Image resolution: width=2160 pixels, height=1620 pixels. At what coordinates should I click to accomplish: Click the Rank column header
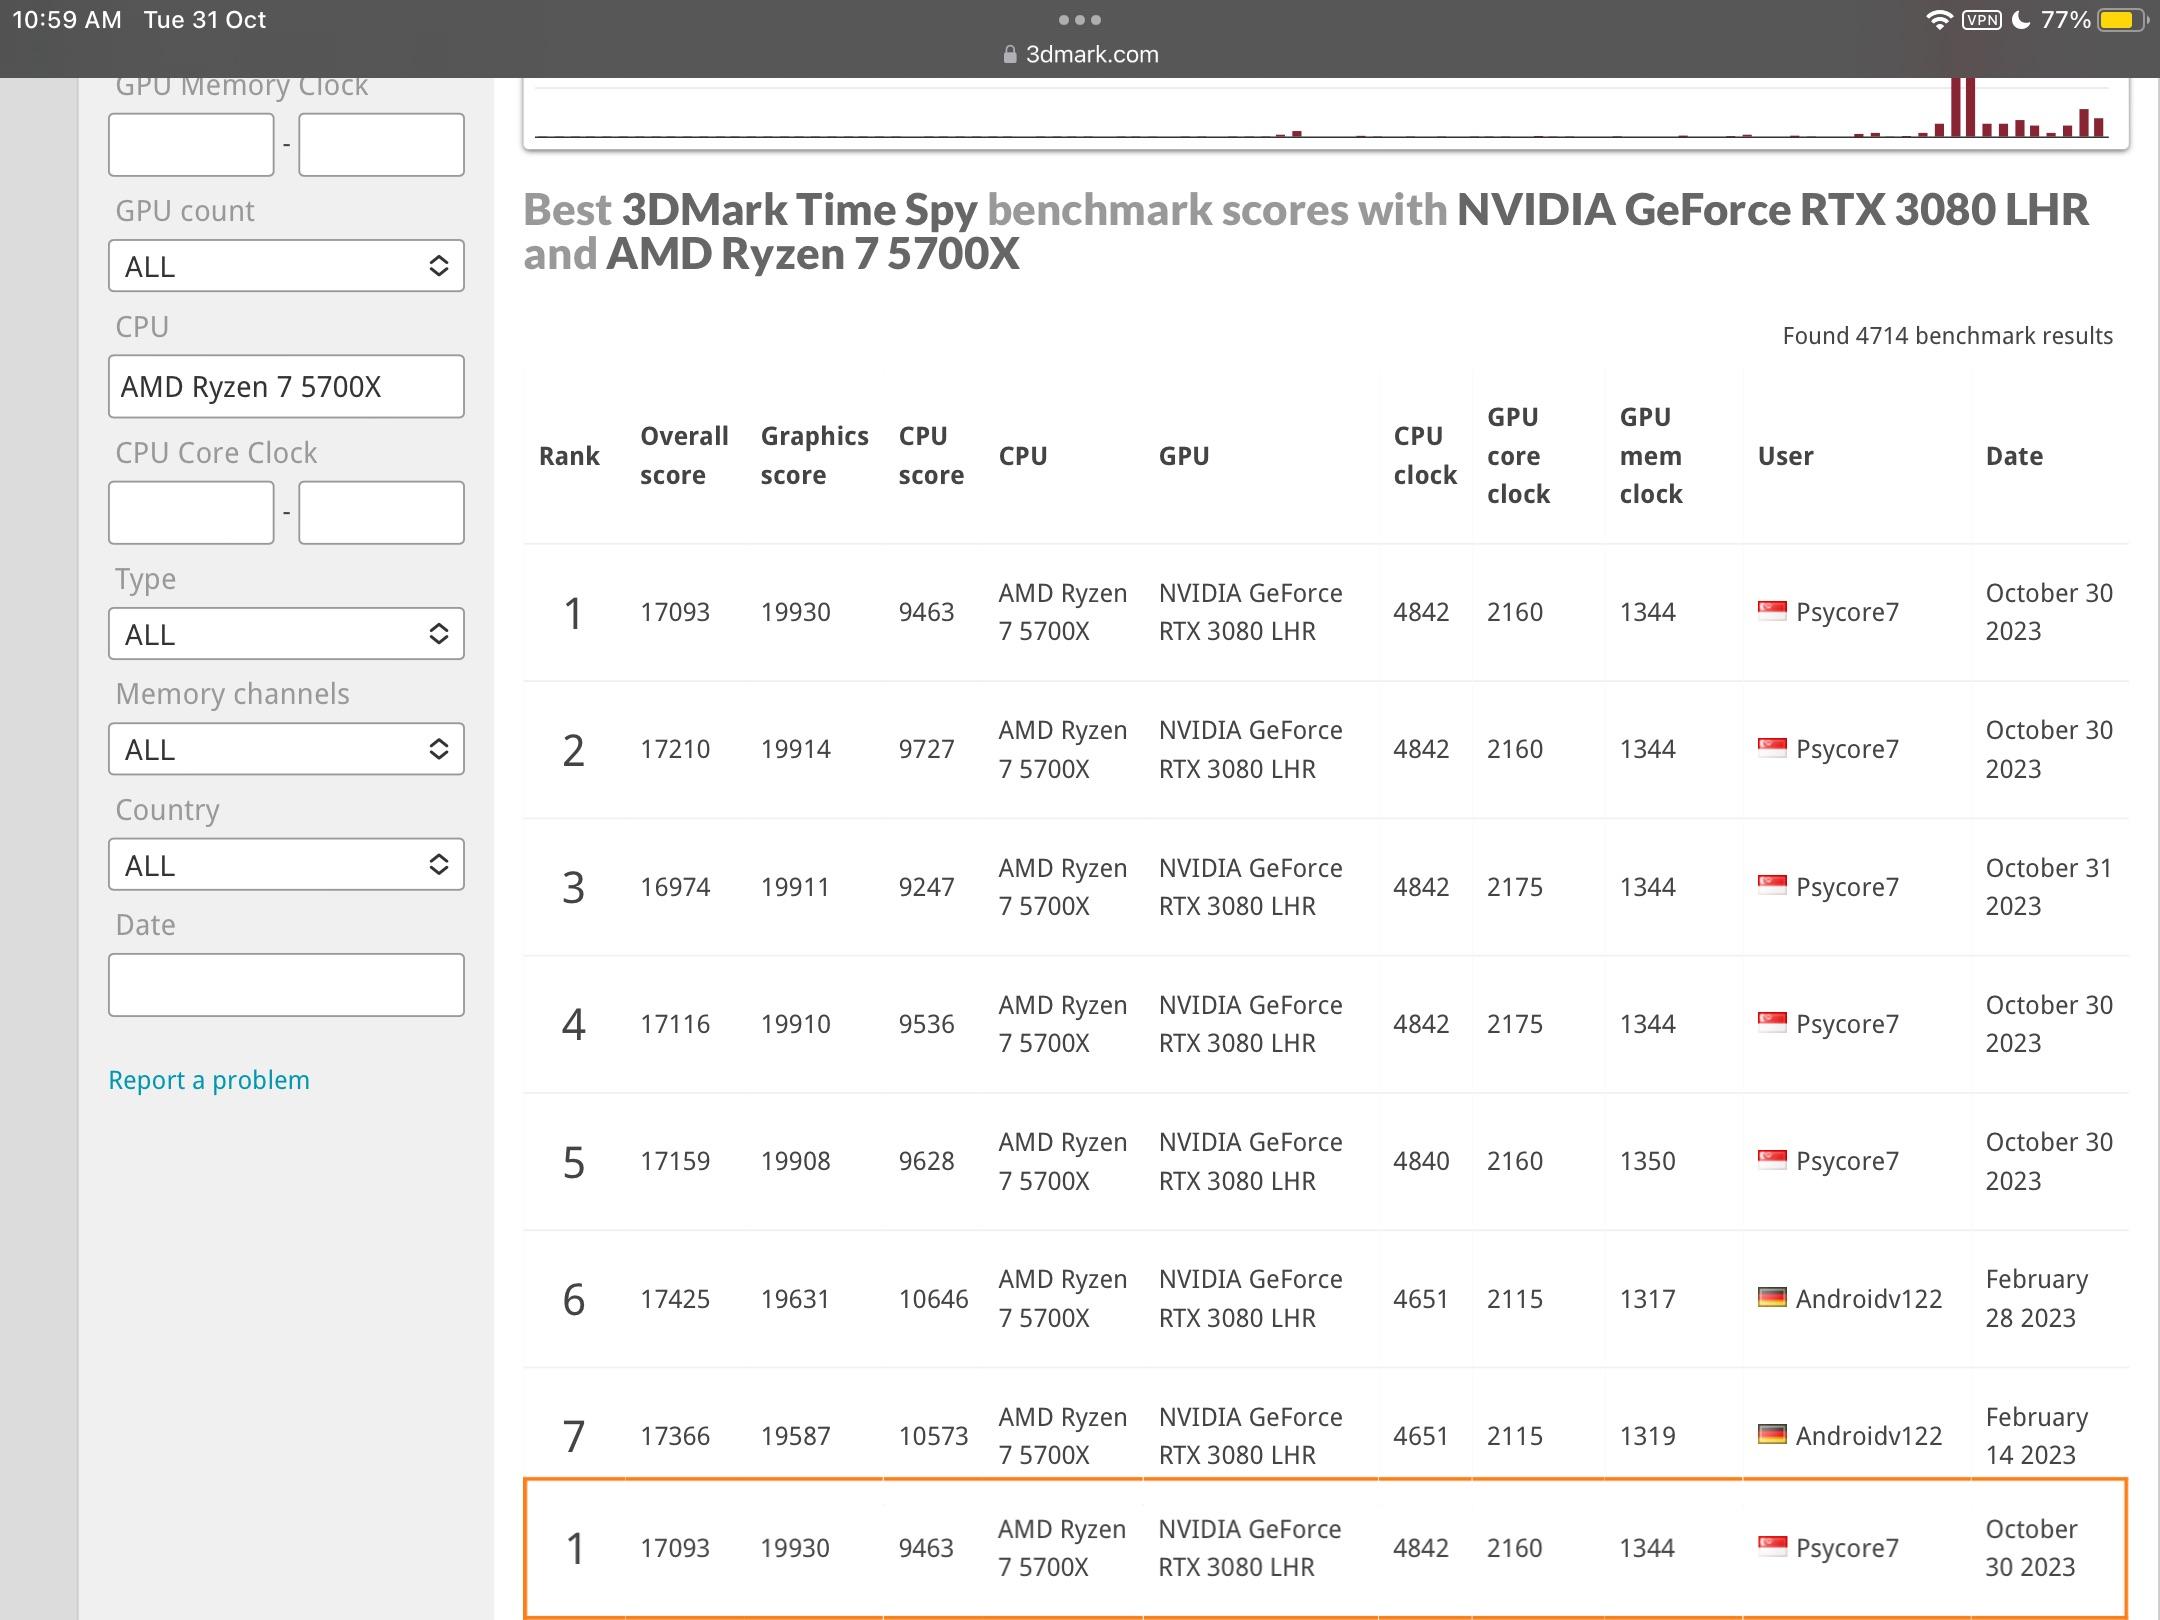569,456
